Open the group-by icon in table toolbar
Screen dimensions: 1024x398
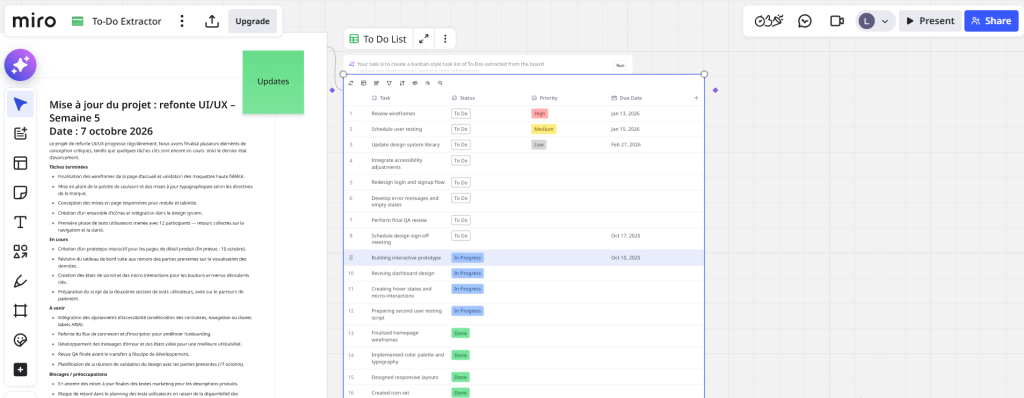tap(376, 83)
